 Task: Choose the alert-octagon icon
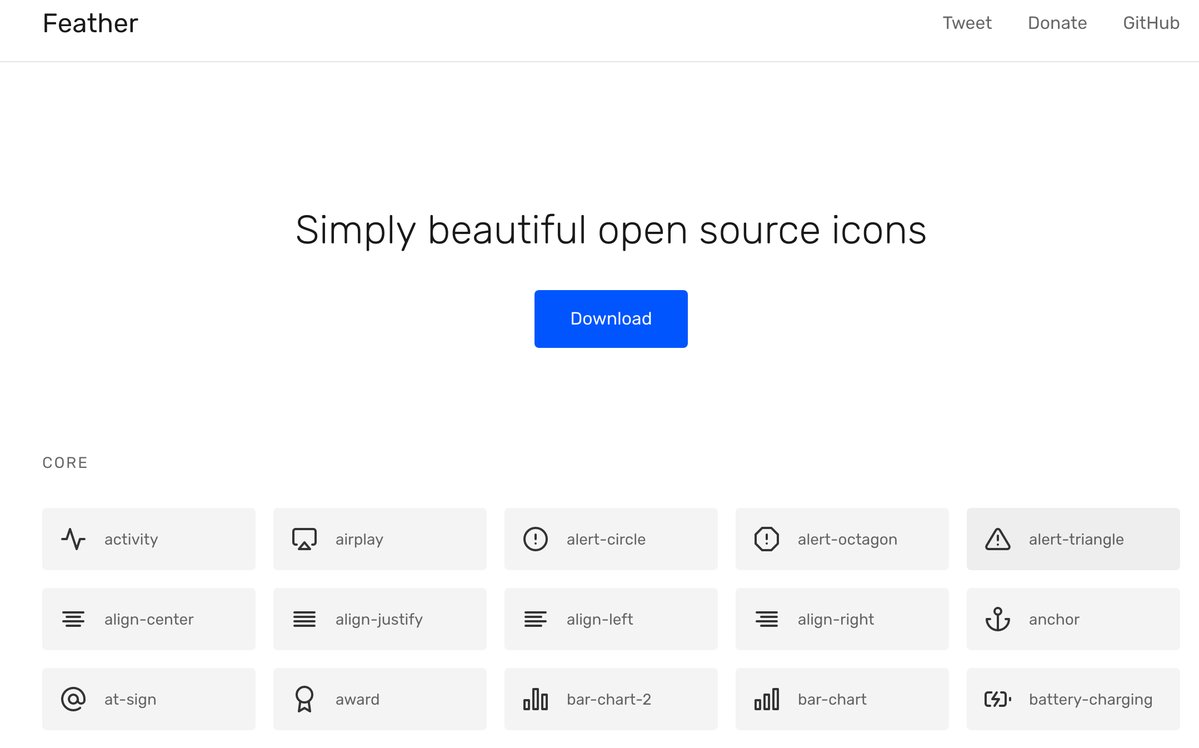pos(767,539)
